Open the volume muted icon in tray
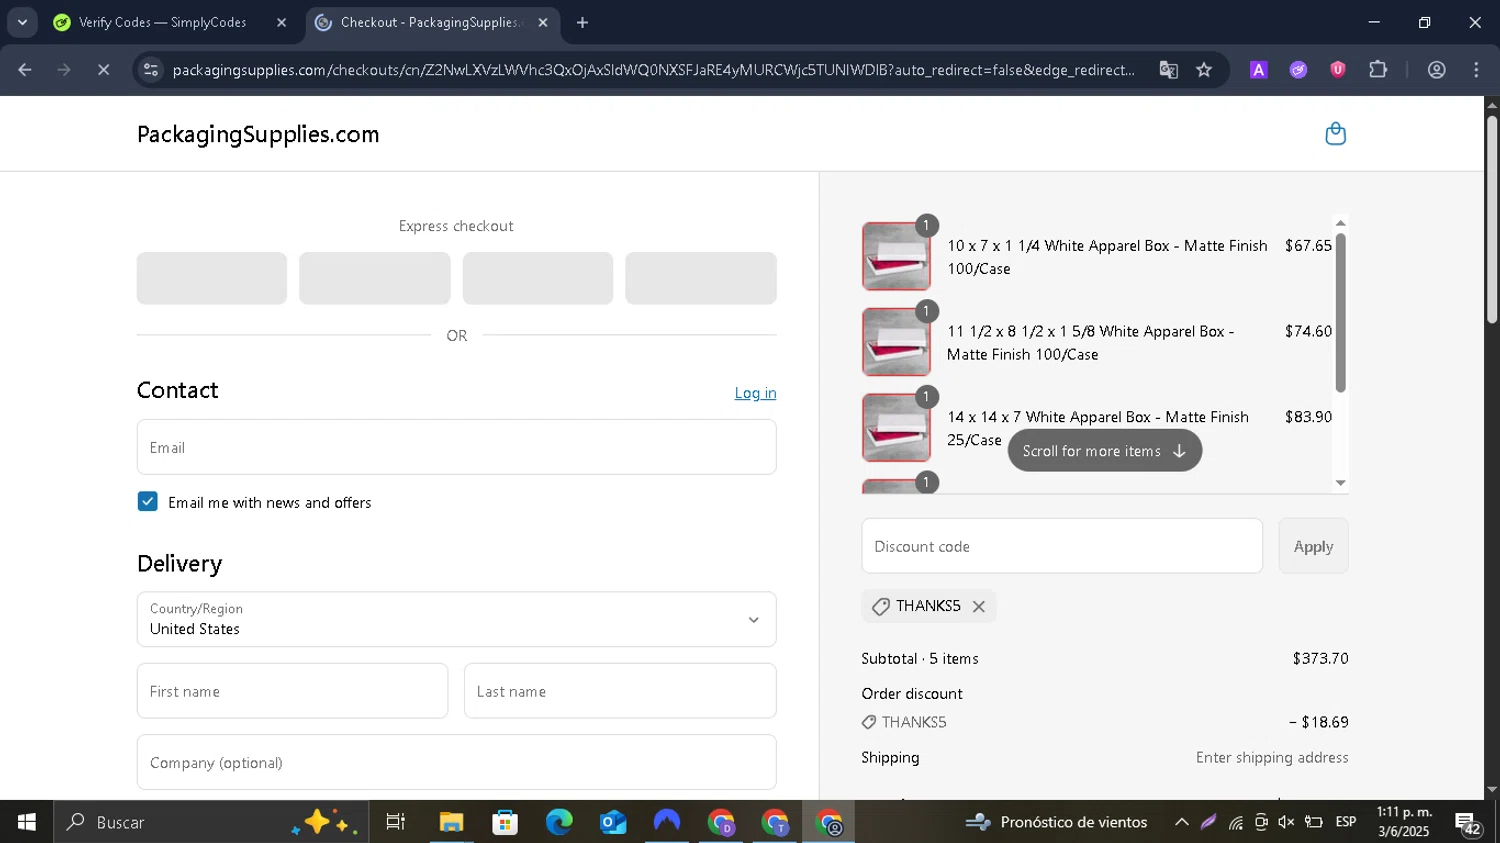1500x843 pixels. click(x=1286, y=822)
